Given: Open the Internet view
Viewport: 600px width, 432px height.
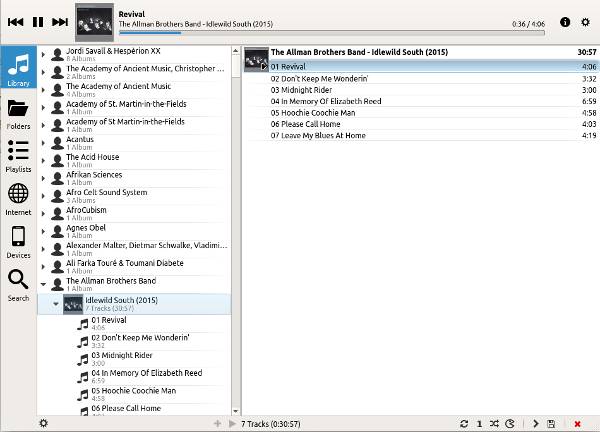Looking at the screenshot, I should (x=18, y=200).
